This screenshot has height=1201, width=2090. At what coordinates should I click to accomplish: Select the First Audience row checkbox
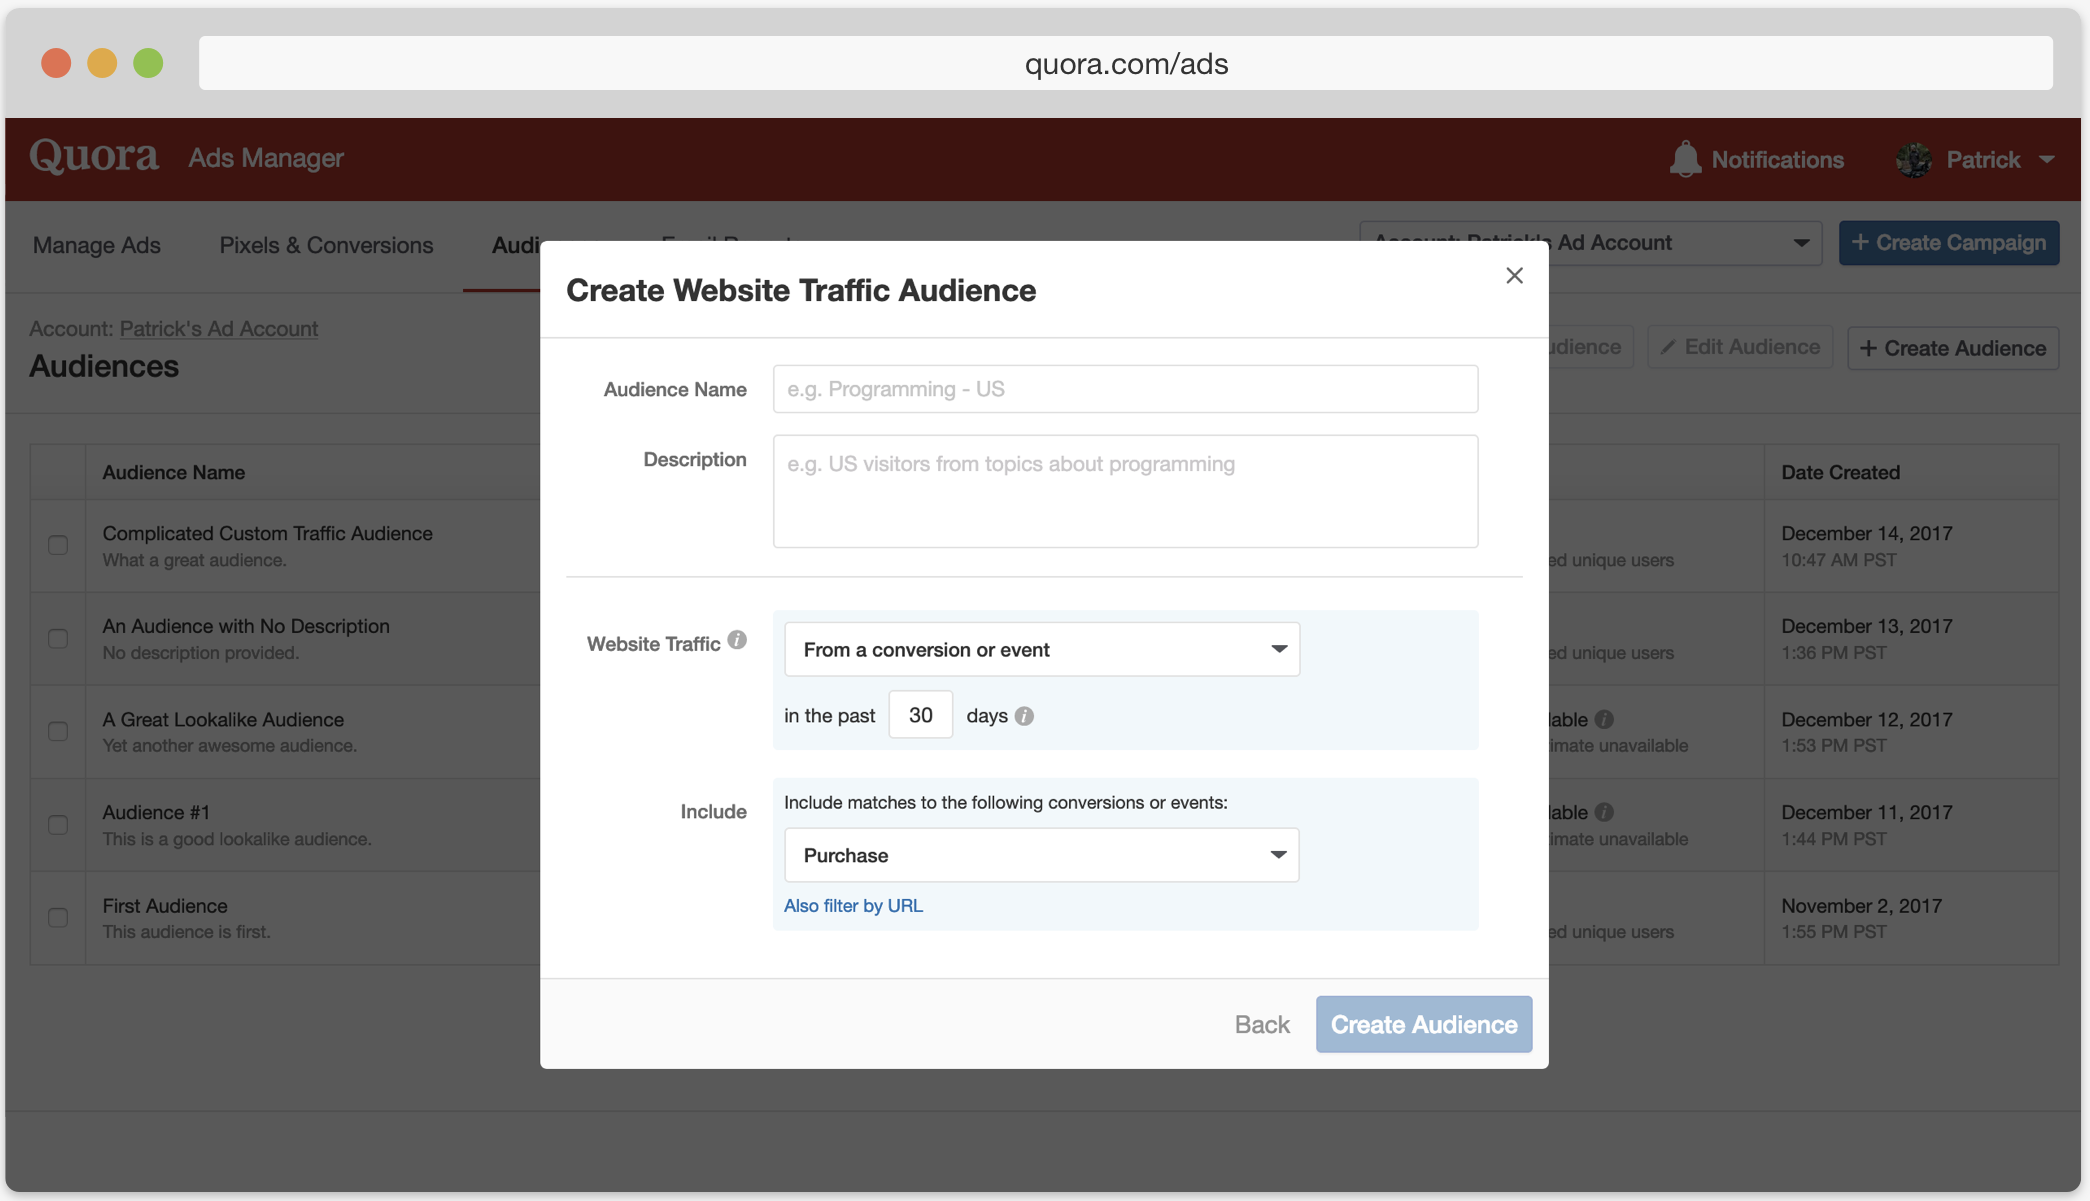click(58, 917)
